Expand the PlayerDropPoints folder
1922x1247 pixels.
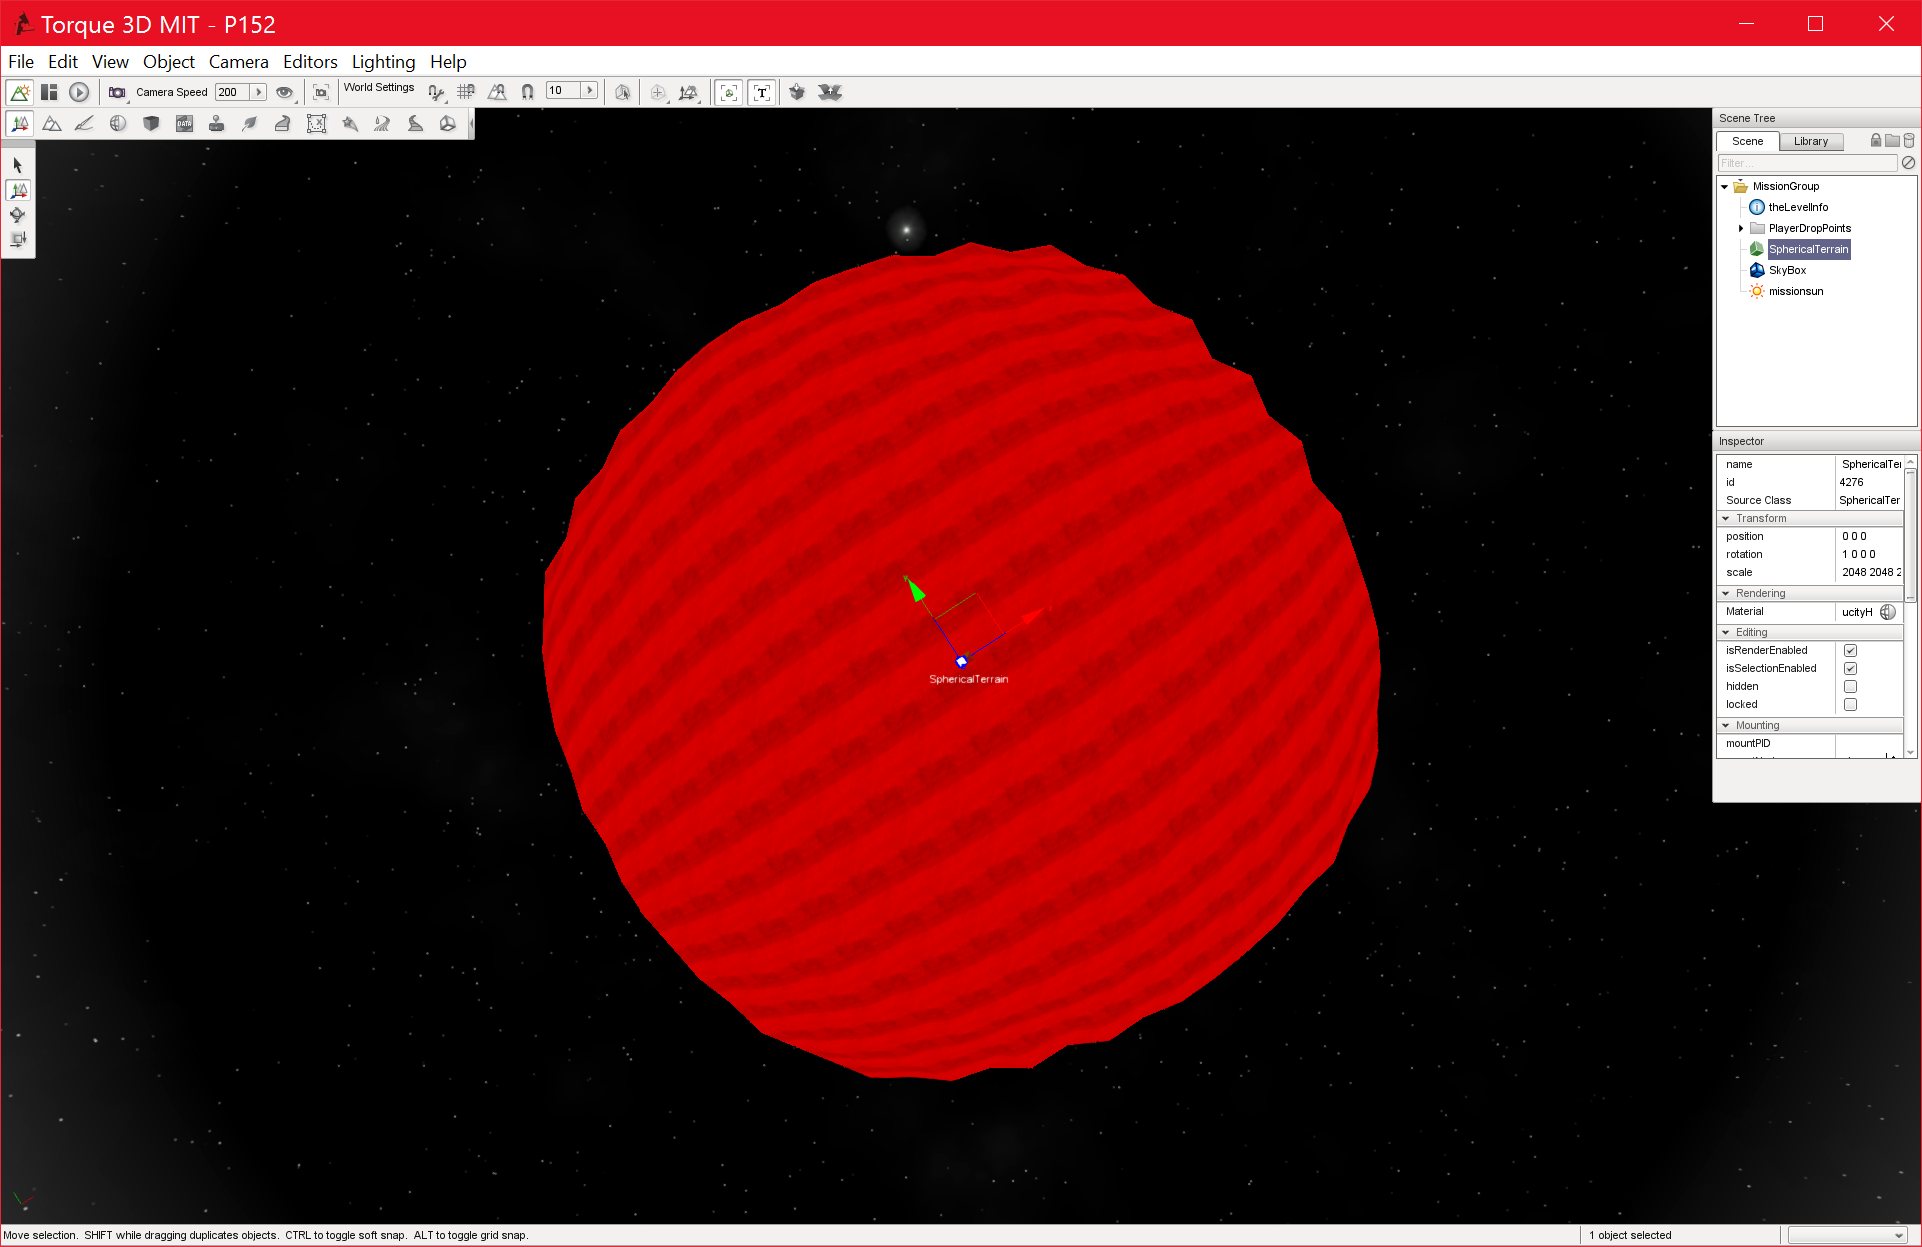pos(1741,228)
